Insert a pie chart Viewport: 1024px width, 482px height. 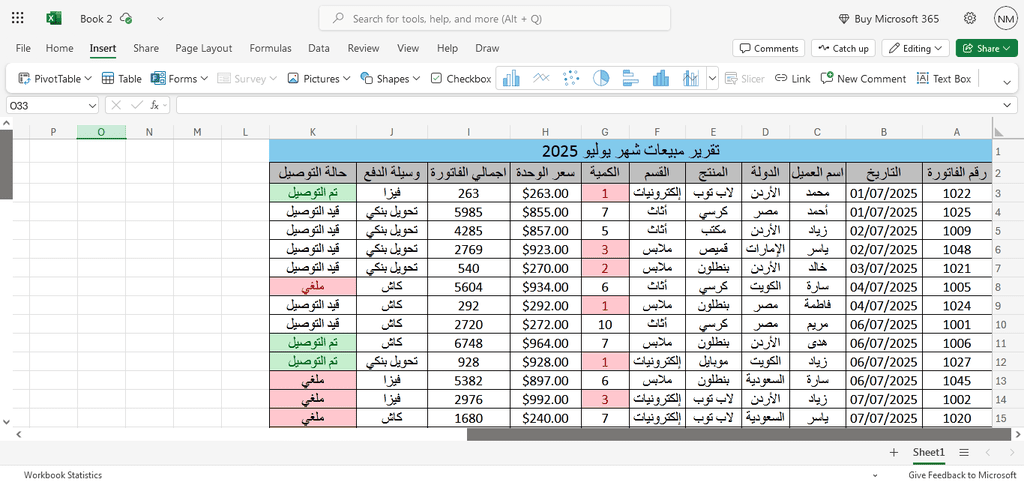[x=601, y=78]
